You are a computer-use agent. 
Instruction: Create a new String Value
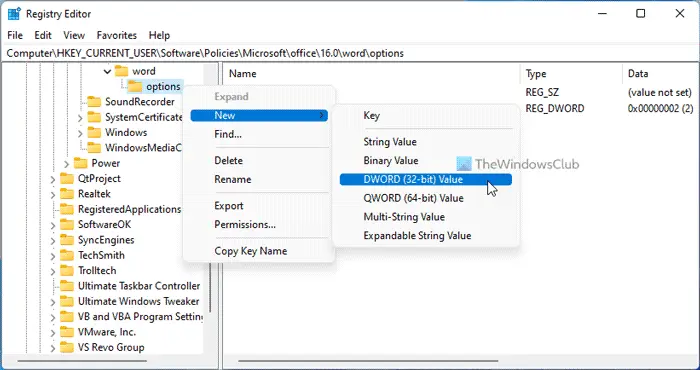tap(426, 142)
